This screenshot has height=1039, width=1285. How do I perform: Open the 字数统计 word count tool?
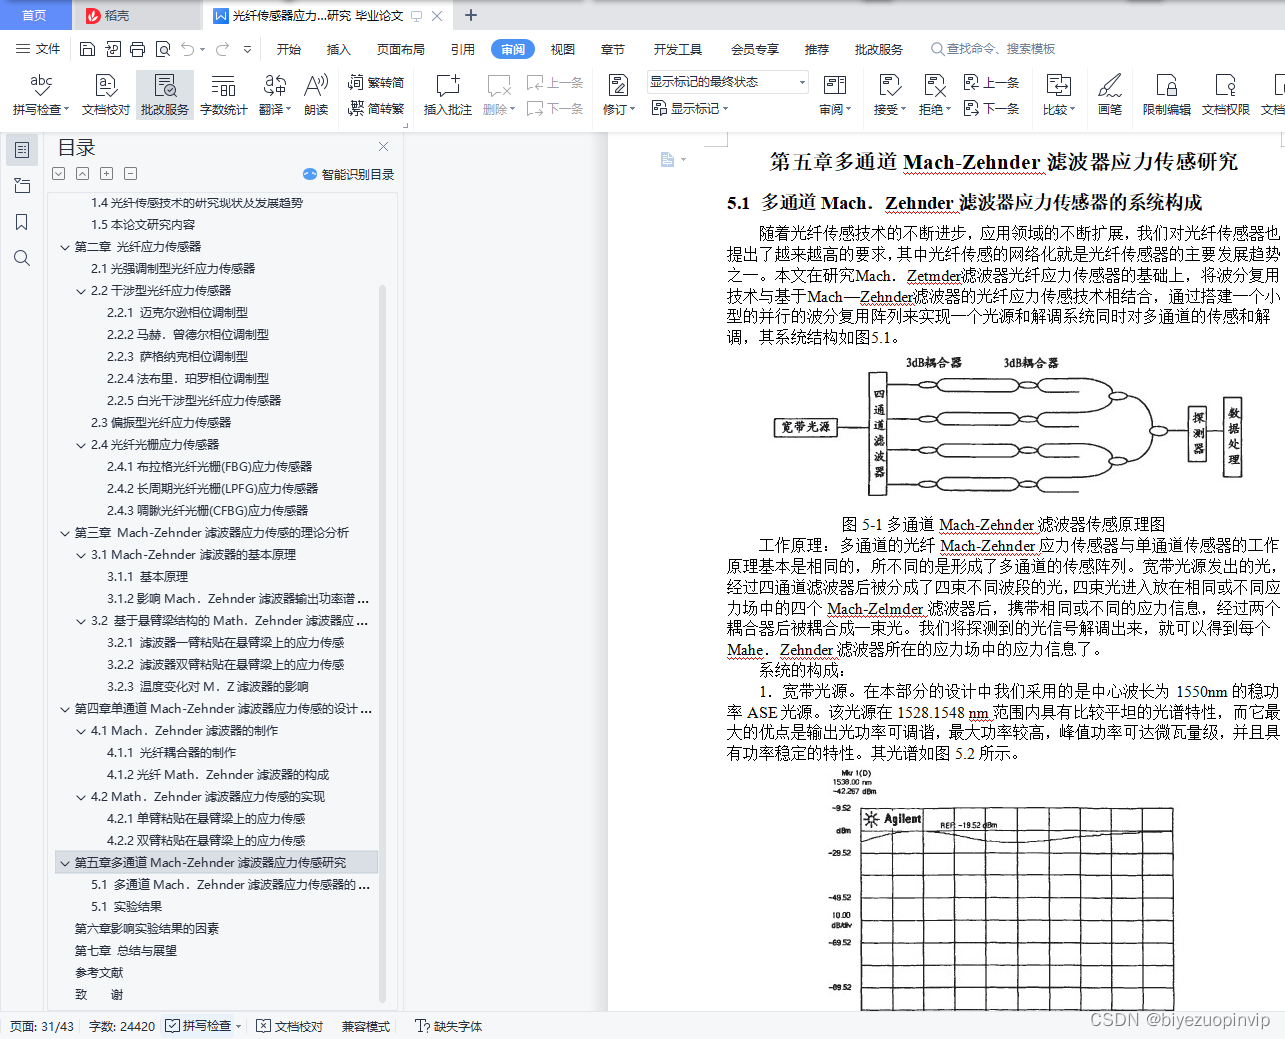(x=224, y=95)
